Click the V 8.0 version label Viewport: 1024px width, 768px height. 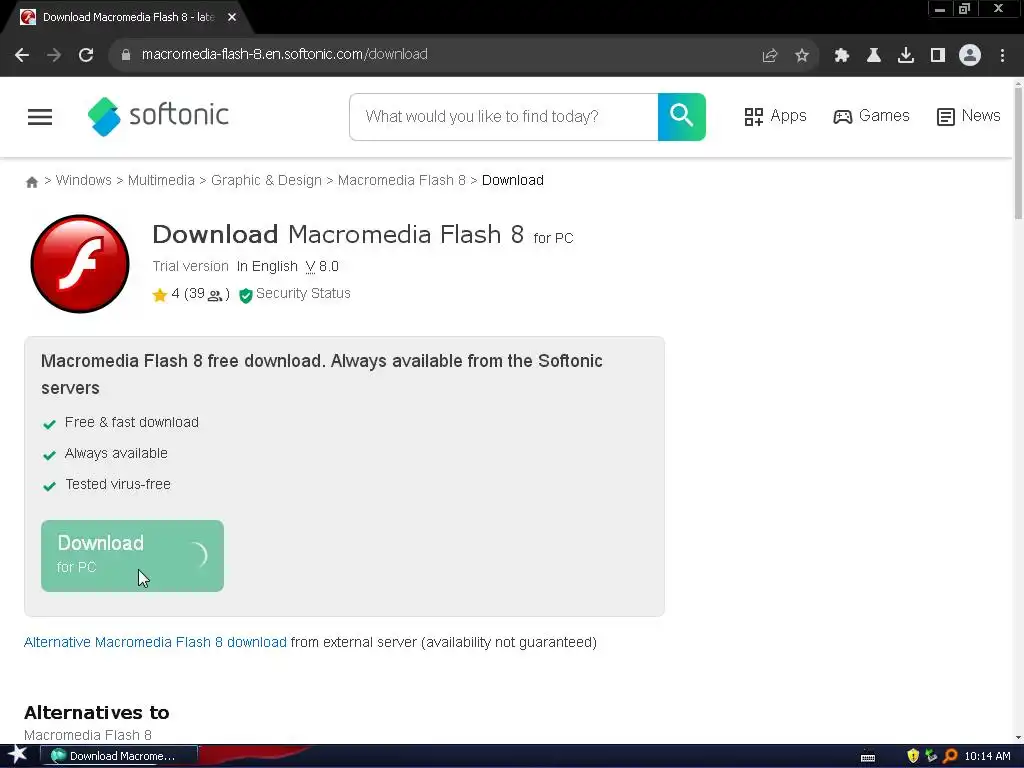pyautogui.click(x=322, y=266)
